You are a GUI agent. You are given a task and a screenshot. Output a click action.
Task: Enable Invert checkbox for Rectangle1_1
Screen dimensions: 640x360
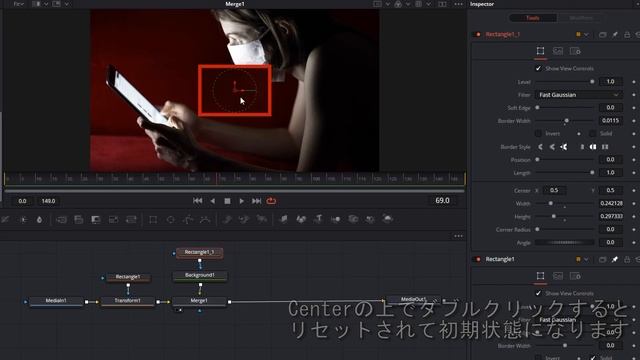[x=538, y=133]
